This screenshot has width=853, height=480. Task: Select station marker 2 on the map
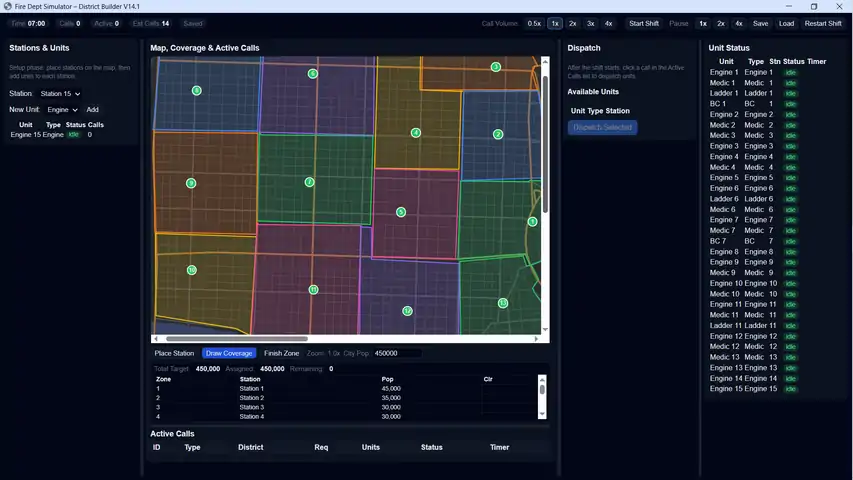point(498,134)
